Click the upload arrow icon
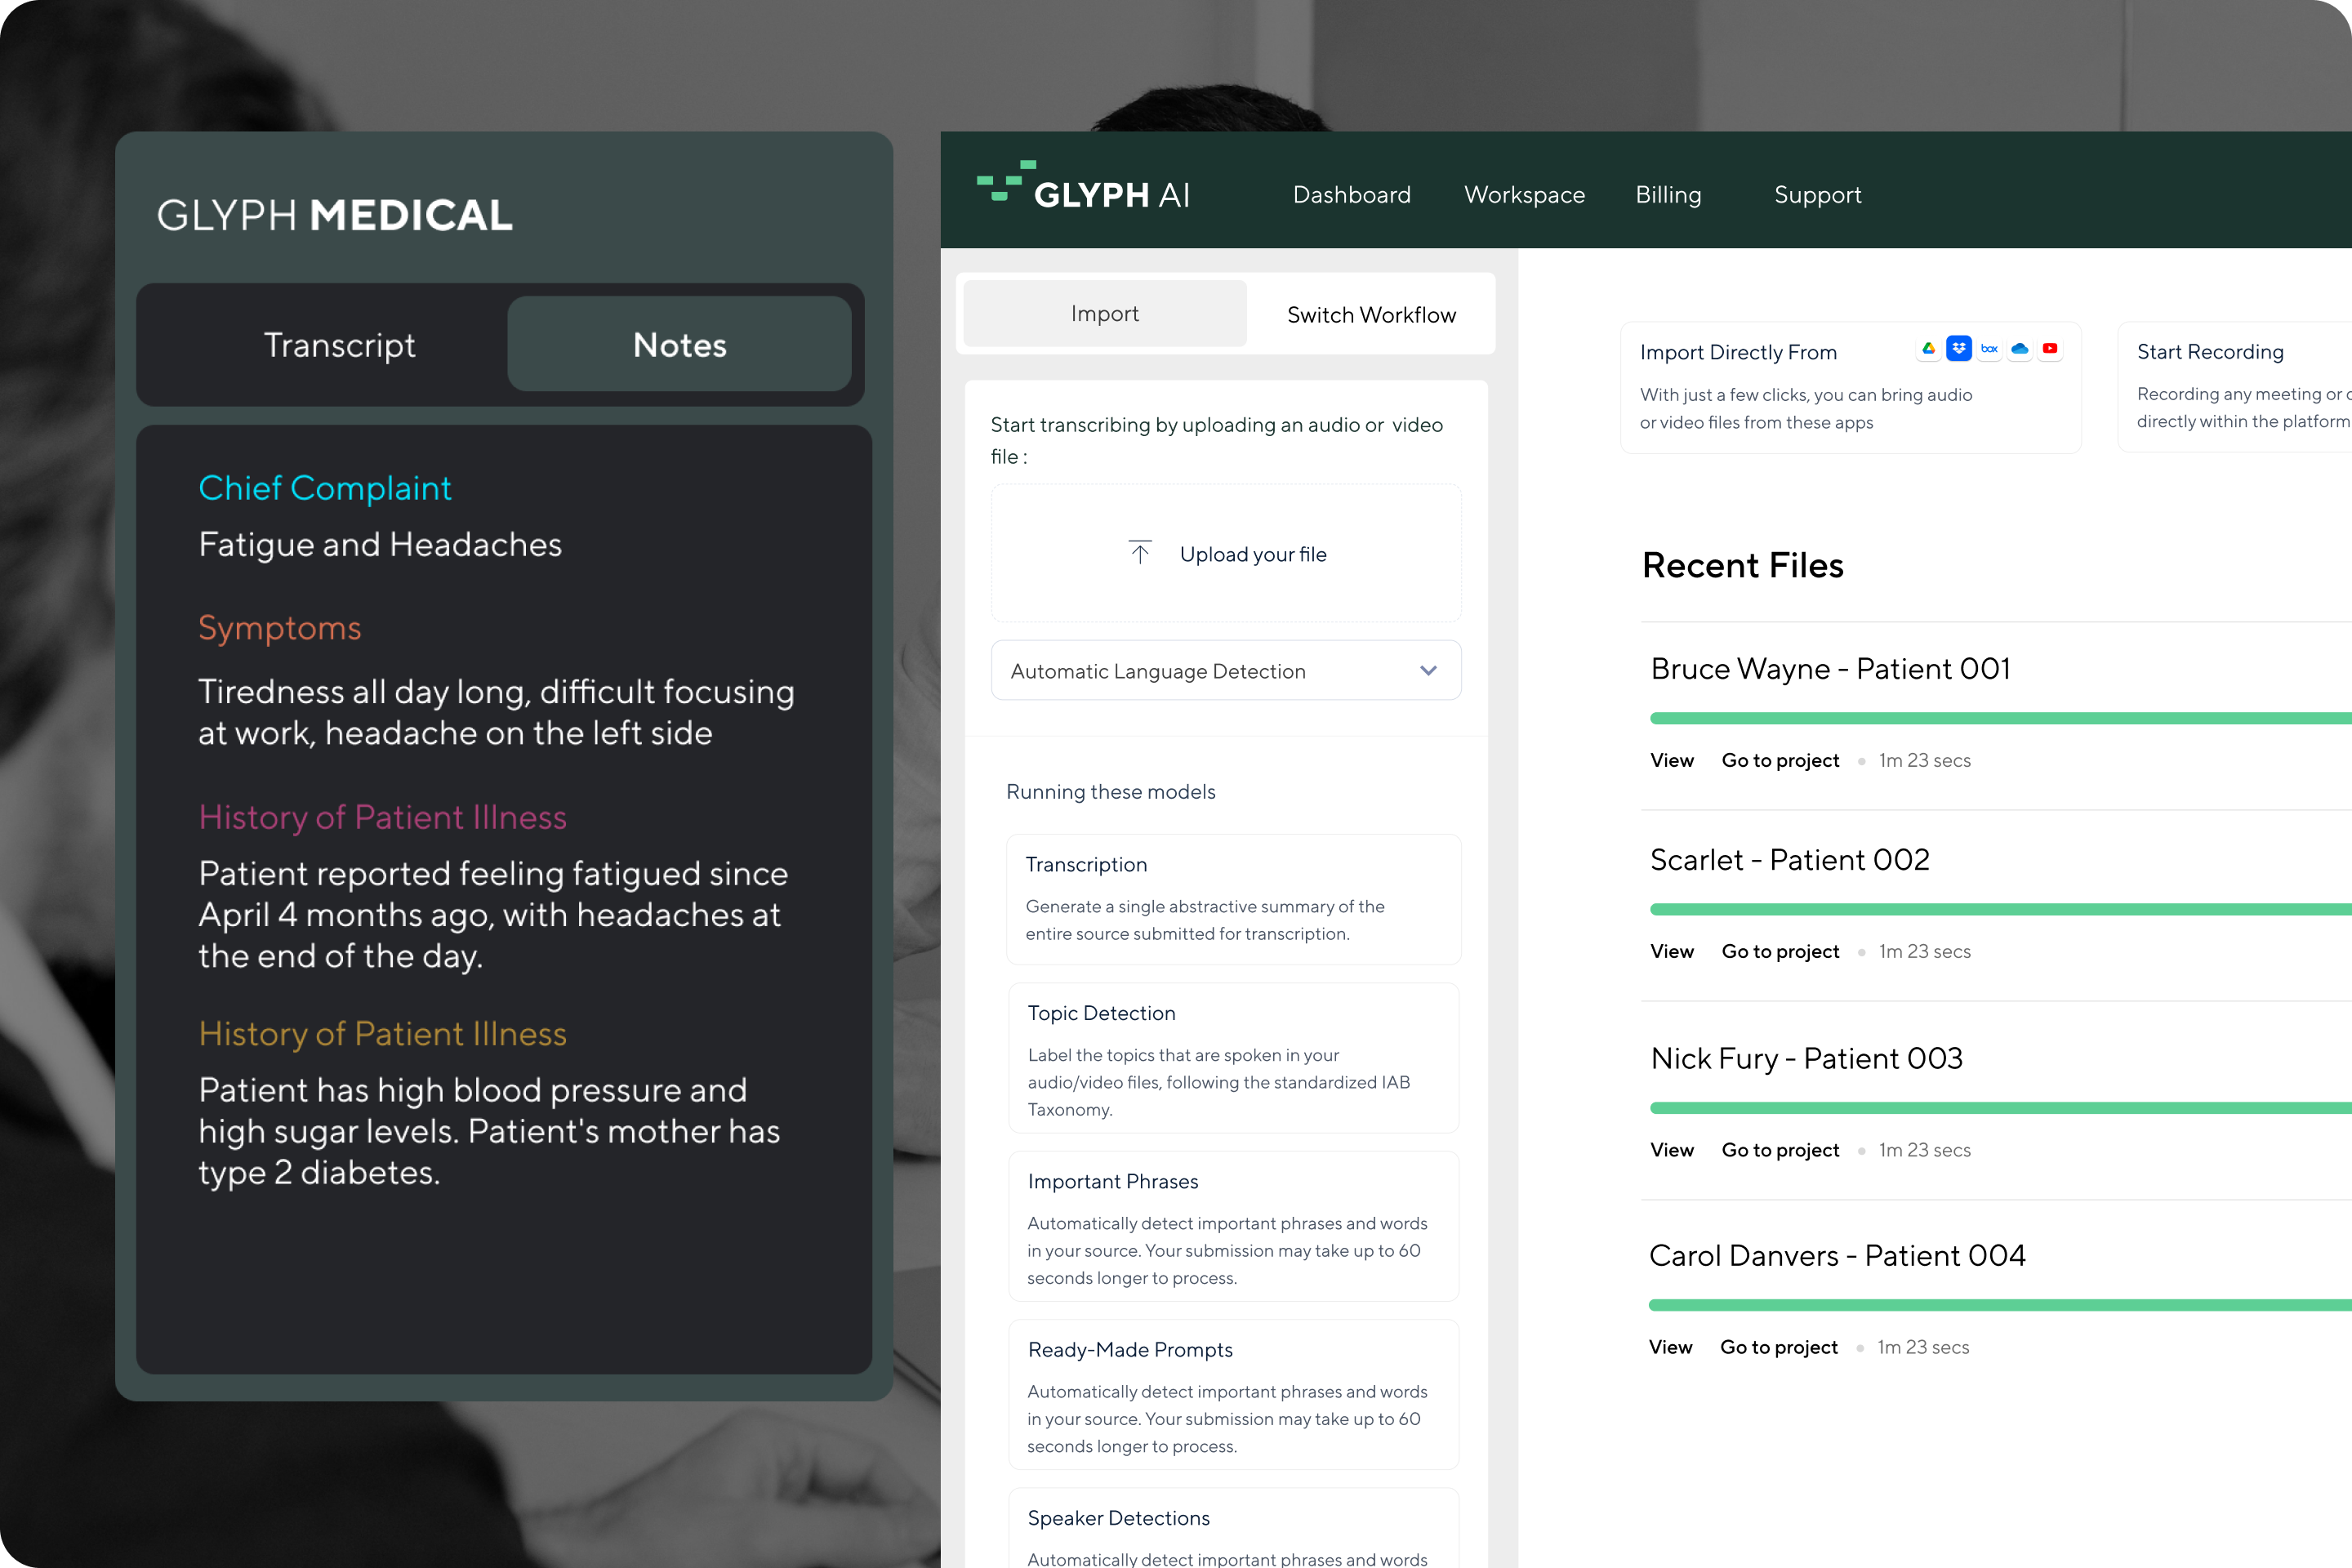2352x1568 pixels. (1139, 553)
